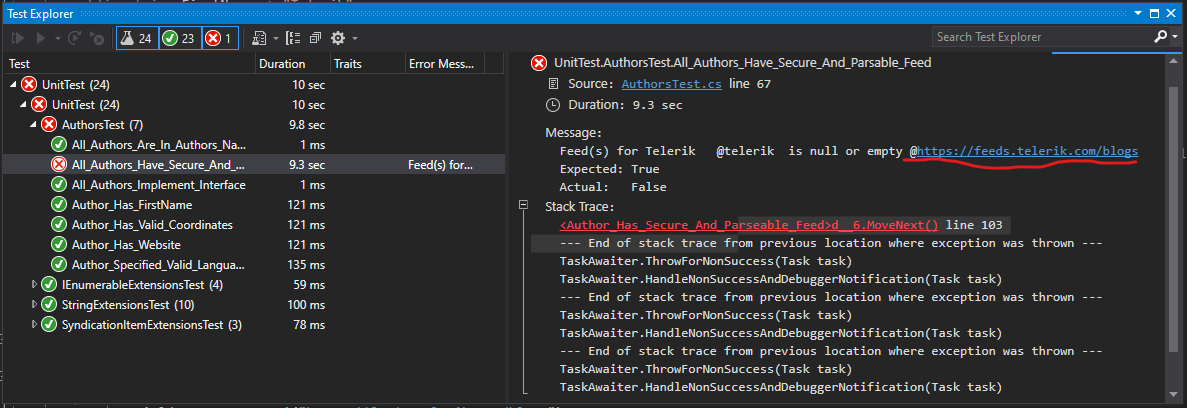Click the Search Test Explorer field
This screenshot has width=1187, height=408.
(1040, 36)
